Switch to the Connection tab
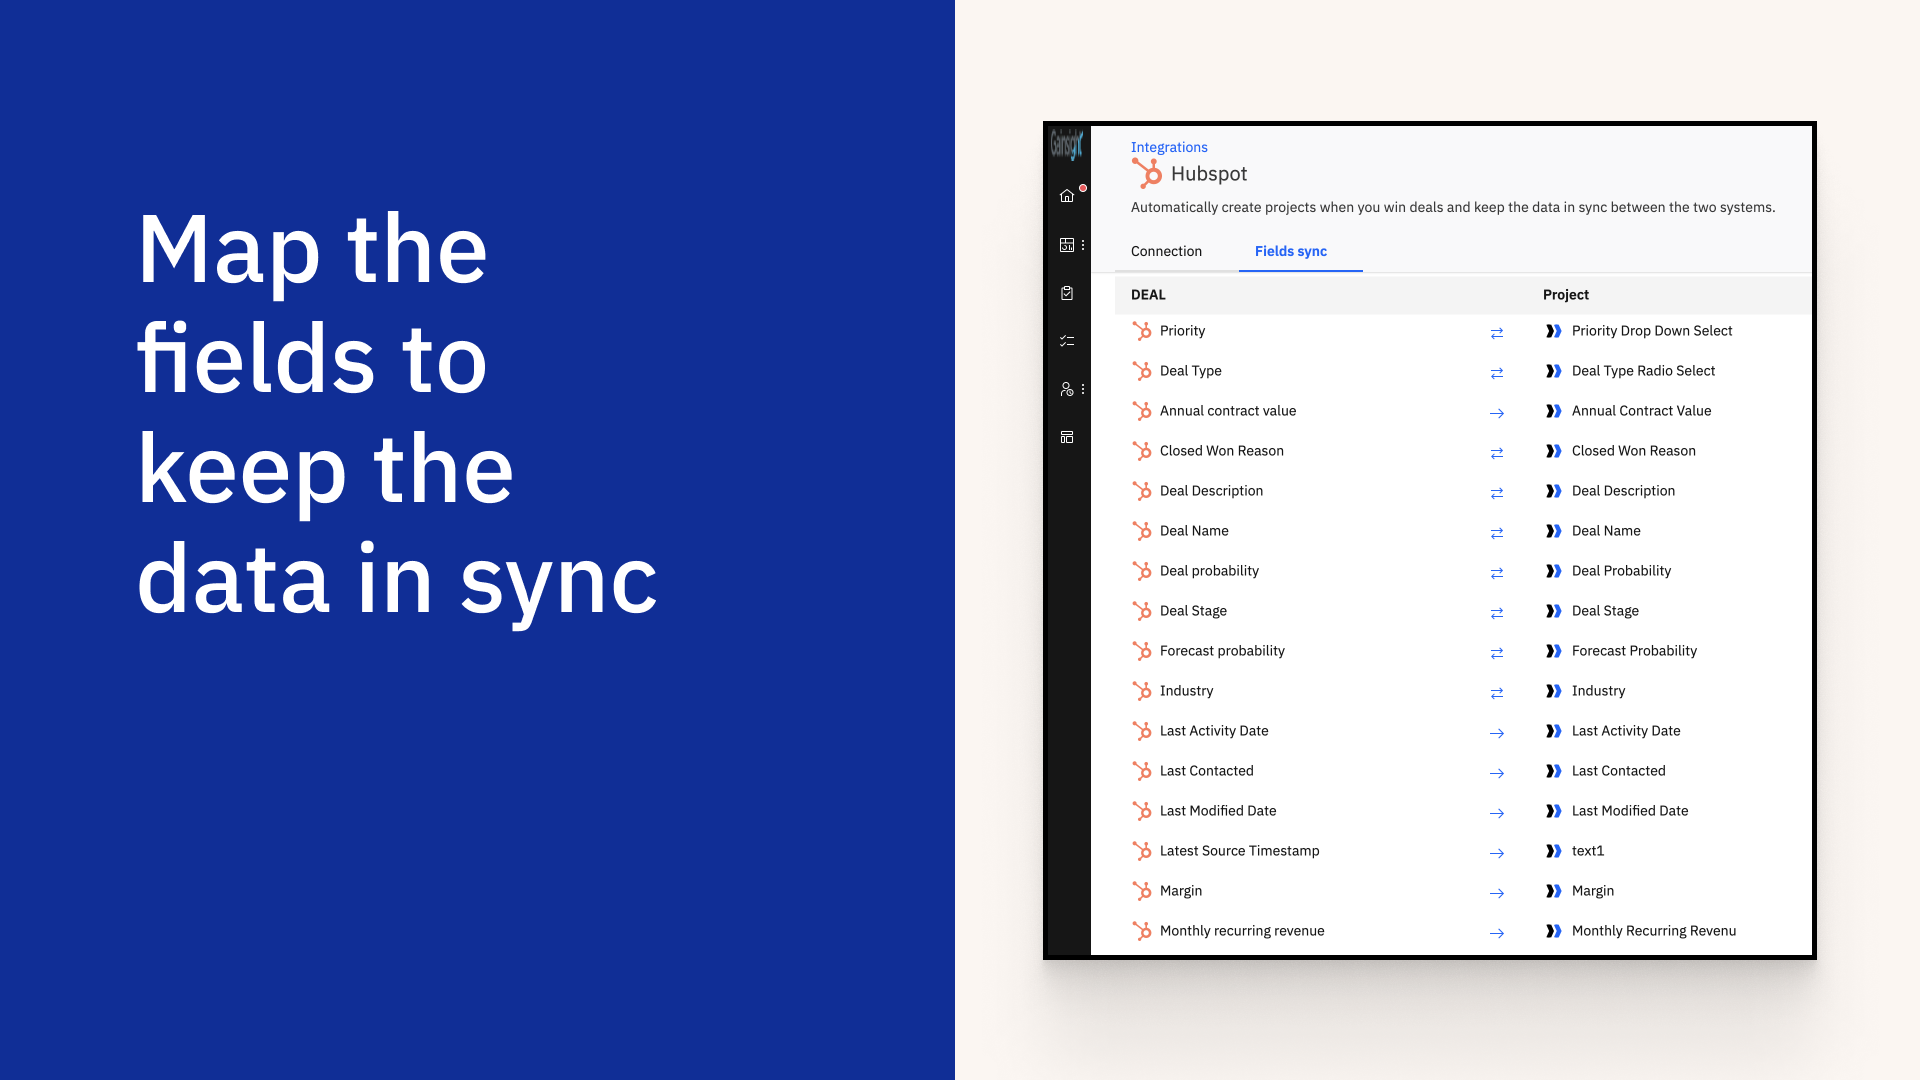Viewport: 1920px width, 1080px height. 1166,251
